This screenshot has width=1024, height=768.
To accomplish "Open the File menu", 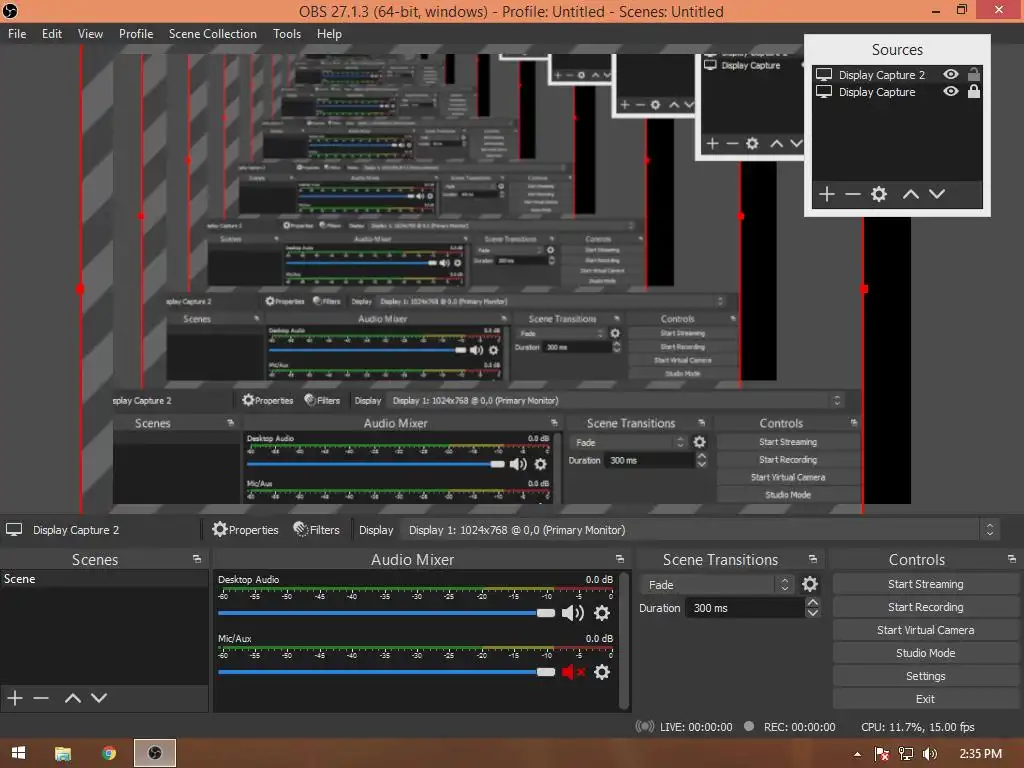I will tap(17, 34).
